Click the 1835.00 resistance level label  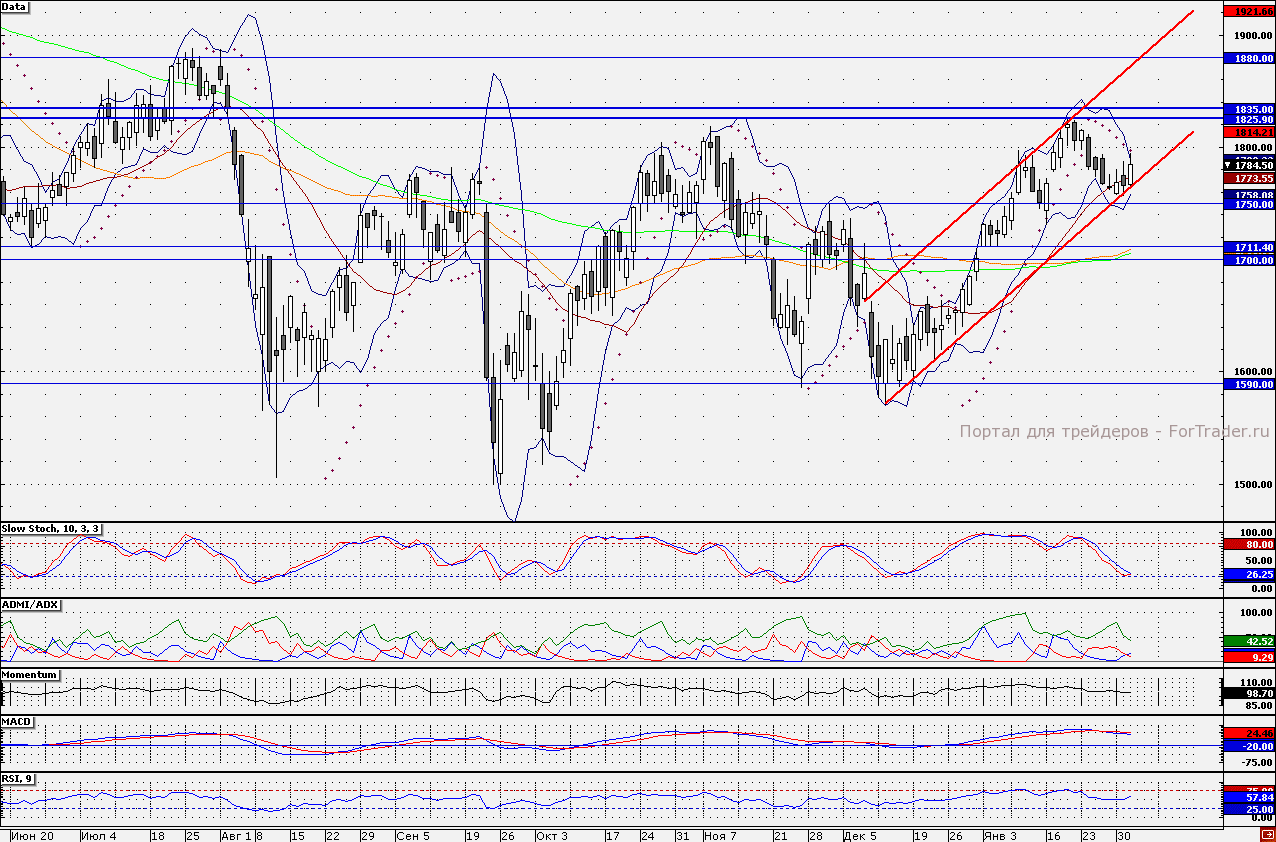1249,108
